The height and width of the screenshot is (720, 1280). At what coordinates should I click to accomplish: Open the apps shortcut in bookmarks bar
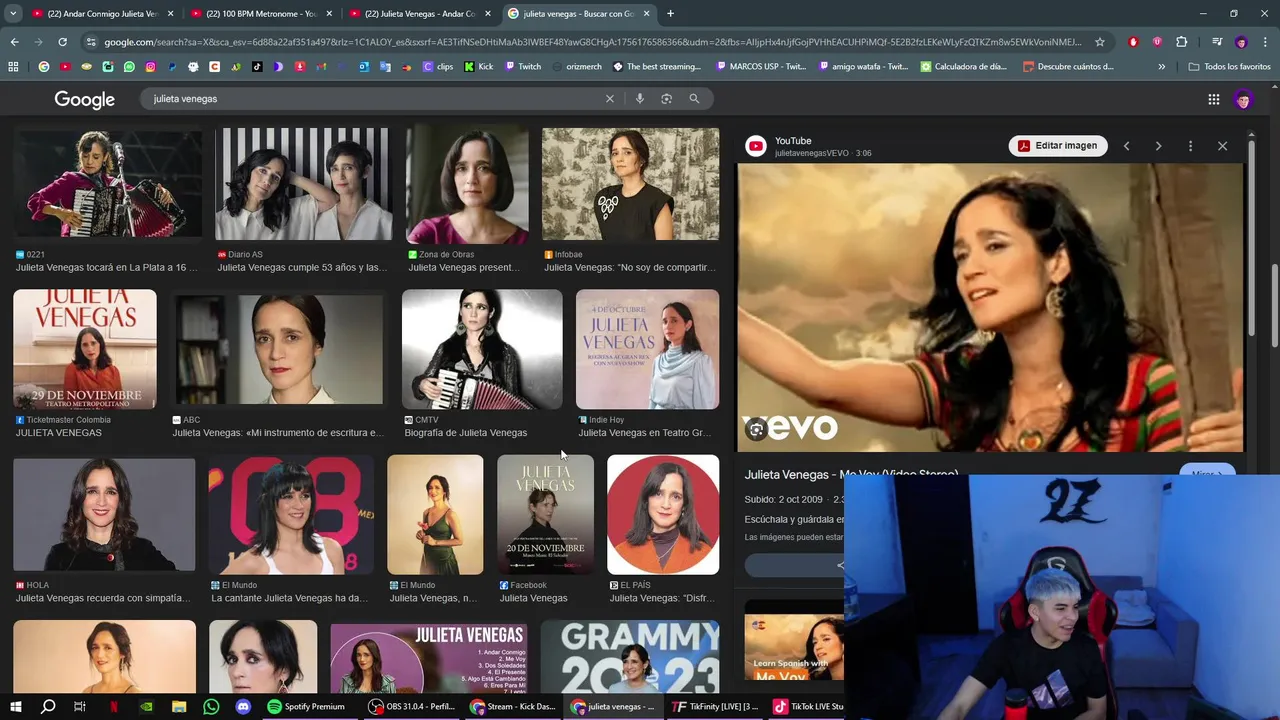pyautogui.click(x=13, y=67)
